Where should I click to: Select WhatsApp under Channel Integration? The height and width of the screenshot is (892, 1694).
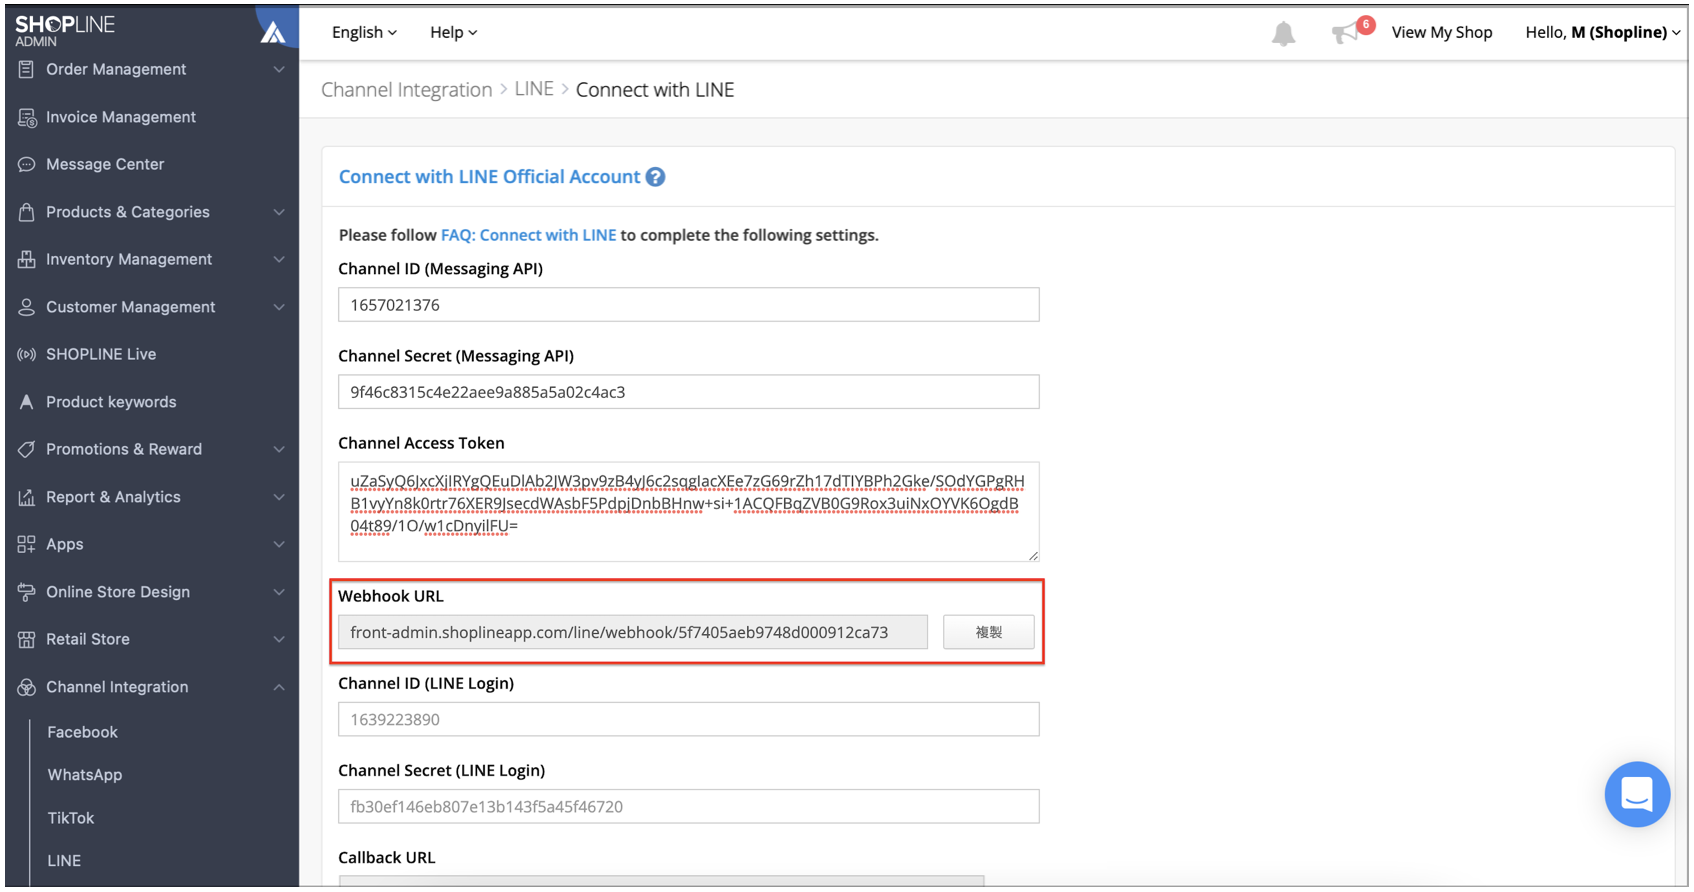point(85,775)
